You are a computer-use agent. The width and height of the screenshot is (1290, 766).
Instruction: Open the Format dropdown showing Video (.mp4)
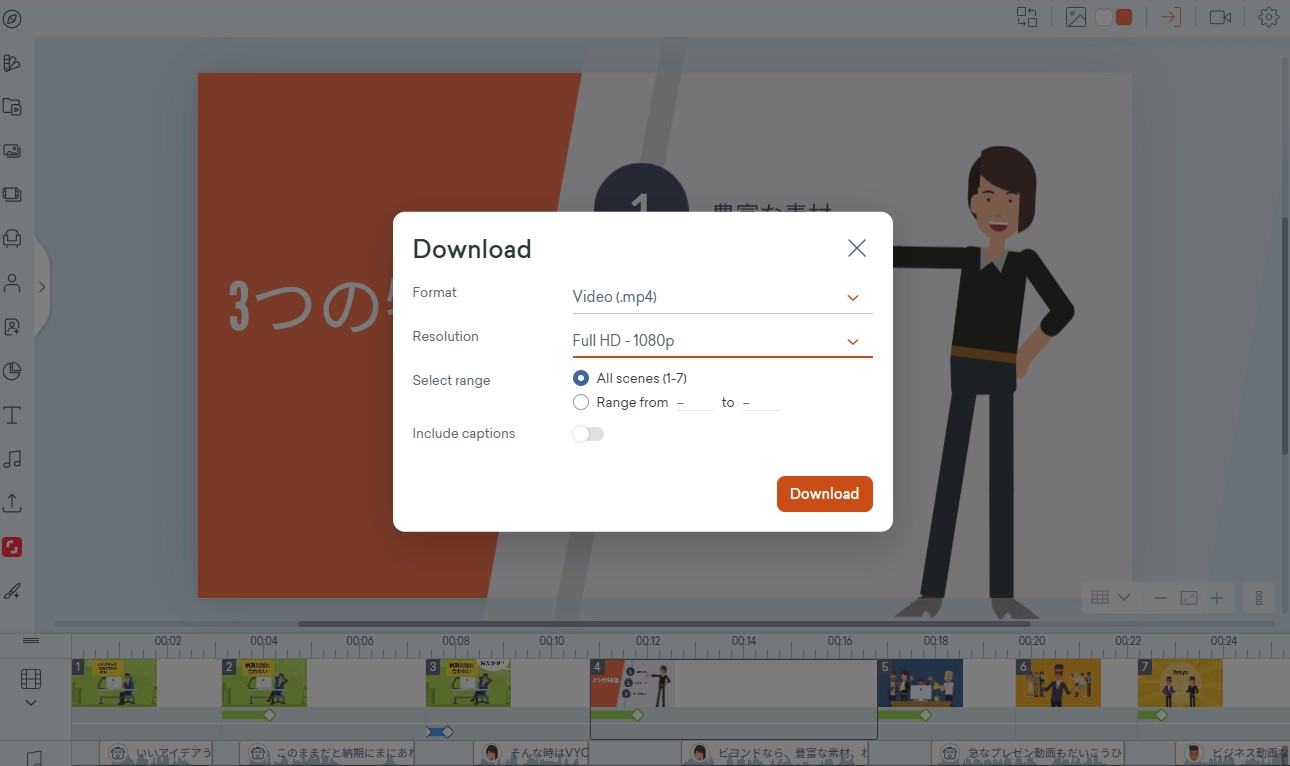tap(722, 297)
